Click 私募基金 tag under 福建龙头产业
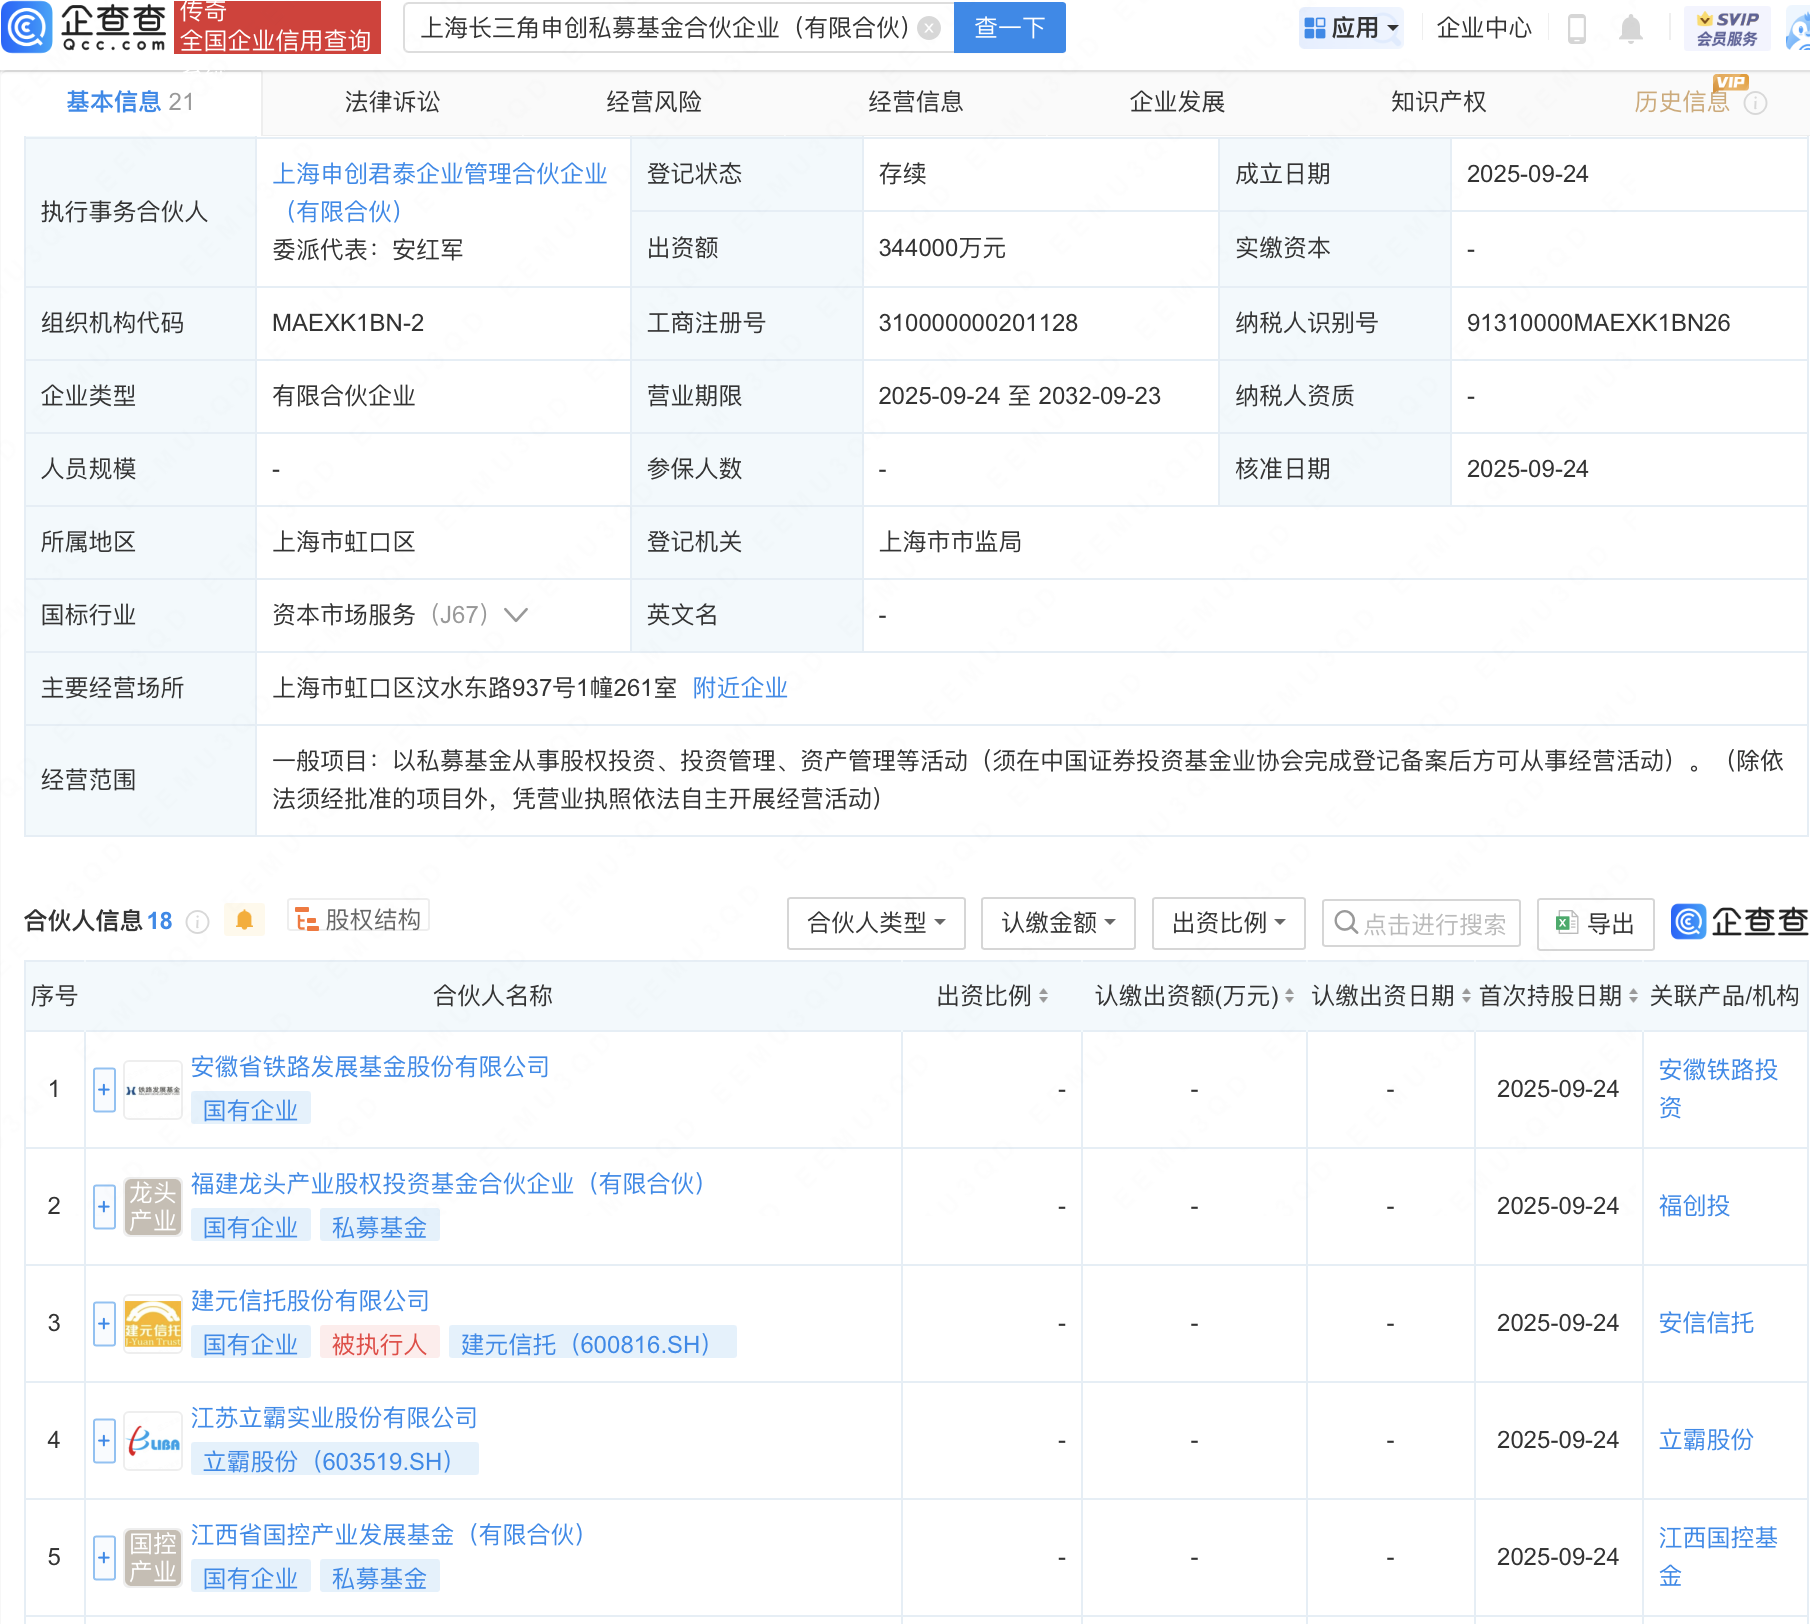The height and width of the screenshot is (1624, 1810). 379,1227
